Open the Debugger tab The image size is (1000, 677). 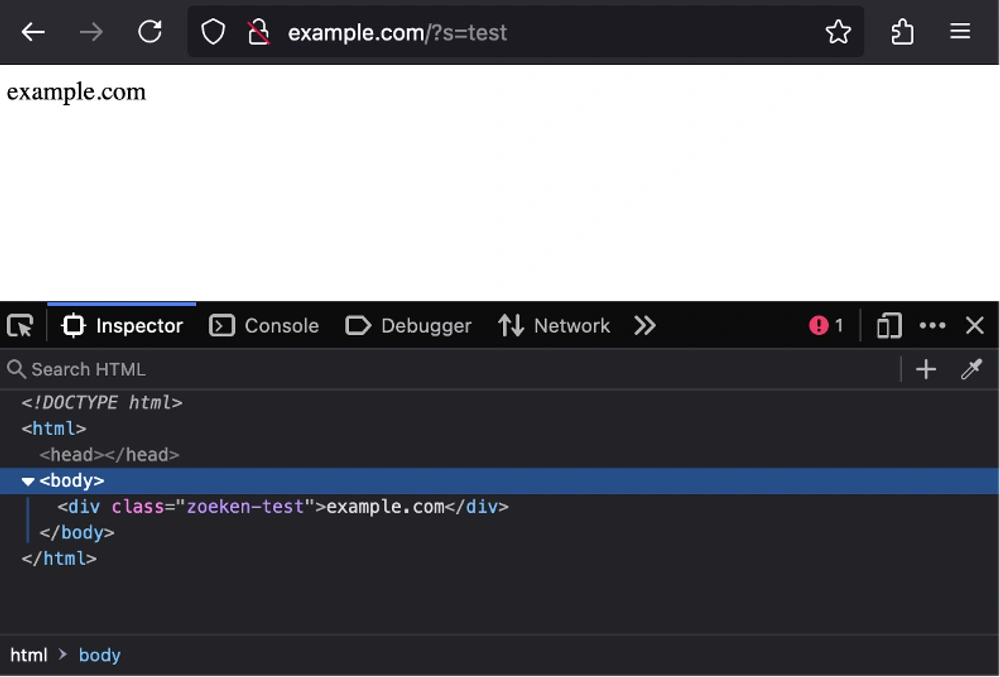(x=408, y=326)
